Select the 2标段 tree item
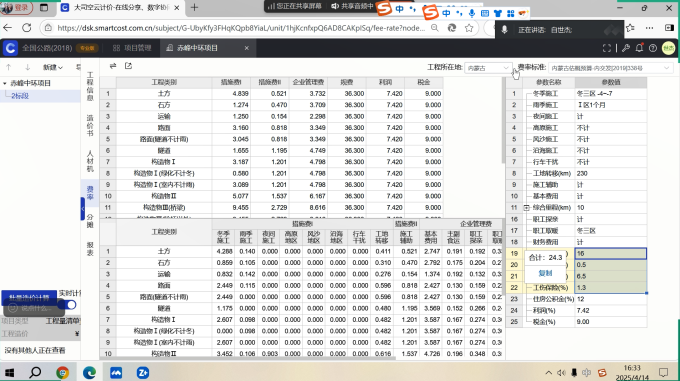 point(20,96)
